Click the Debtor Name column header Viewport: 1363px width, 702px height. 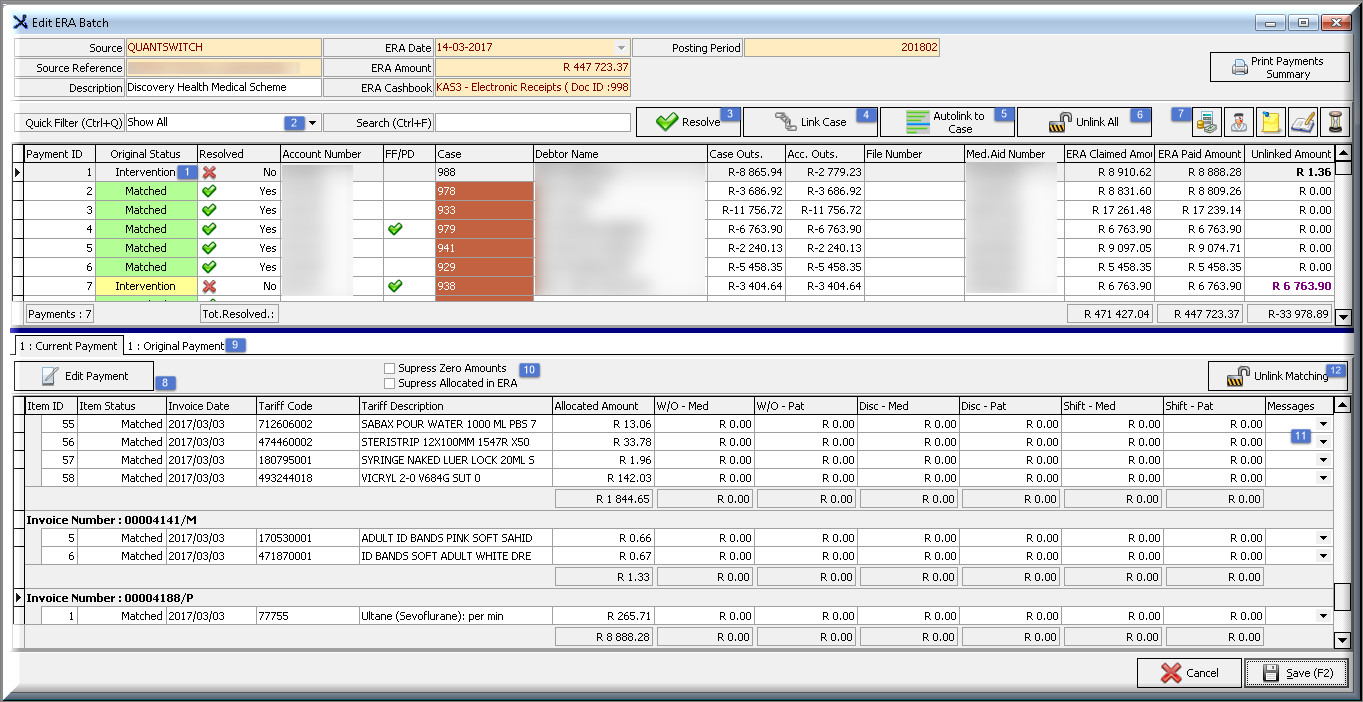[x=619, y=154]
